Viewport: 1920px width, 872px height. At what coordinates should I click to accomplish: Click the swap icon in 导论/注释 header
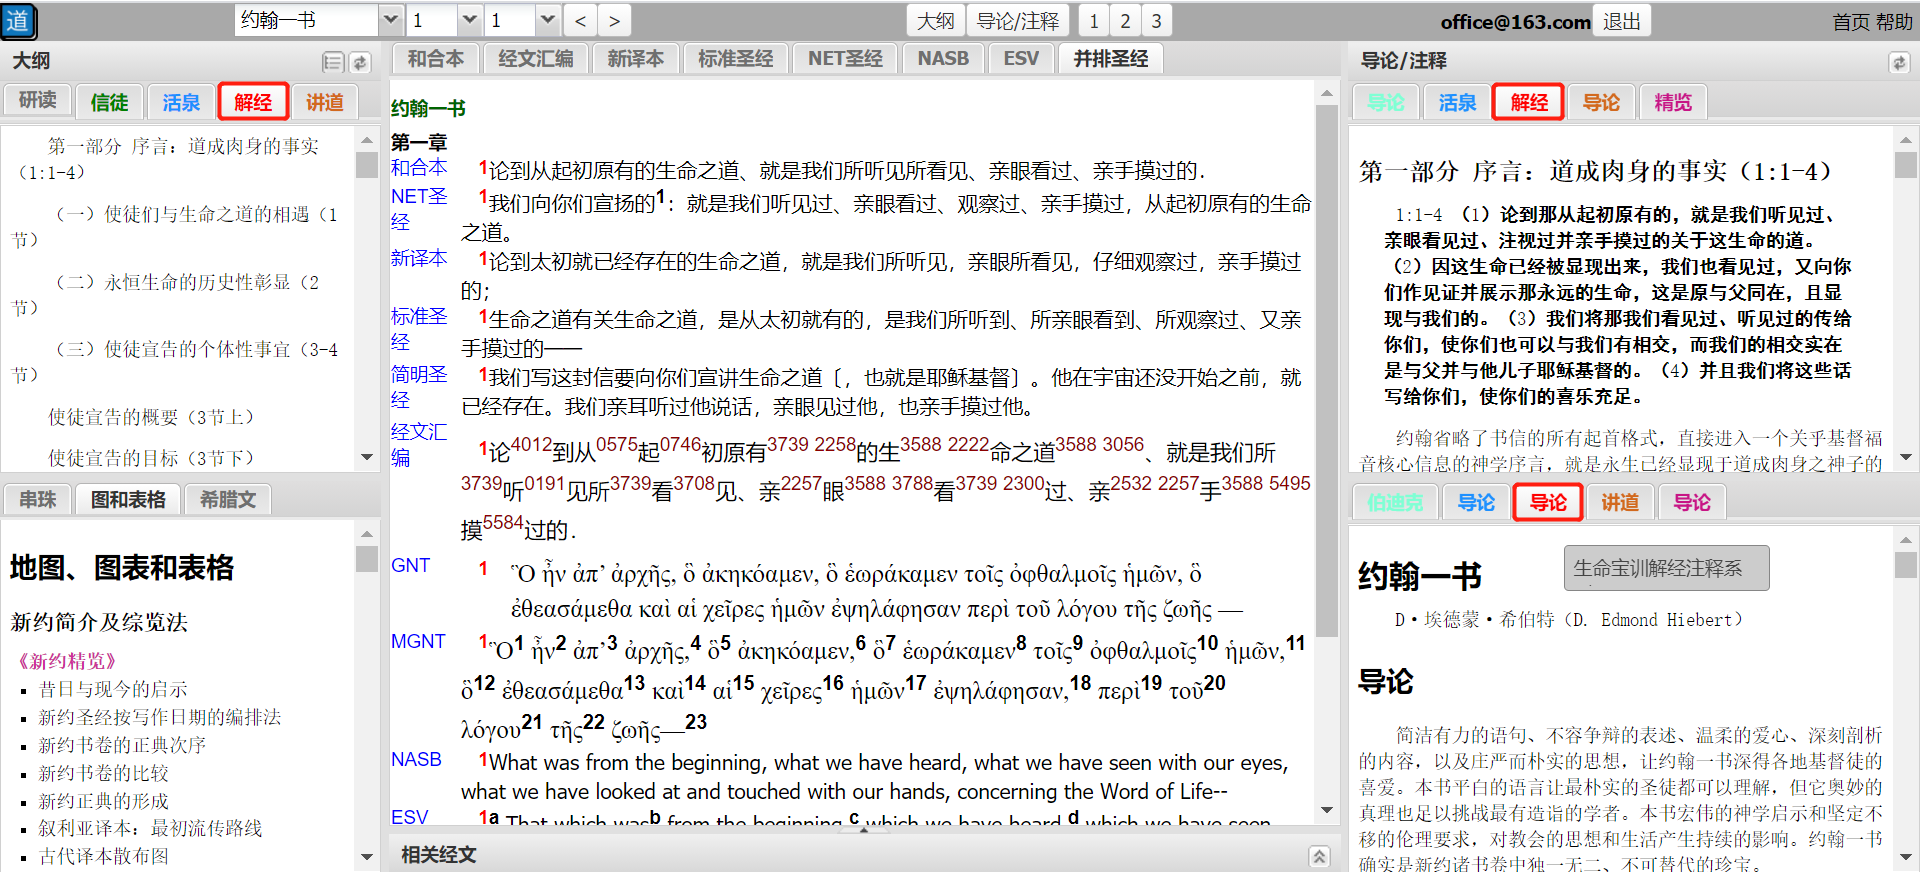(1898, 63)
